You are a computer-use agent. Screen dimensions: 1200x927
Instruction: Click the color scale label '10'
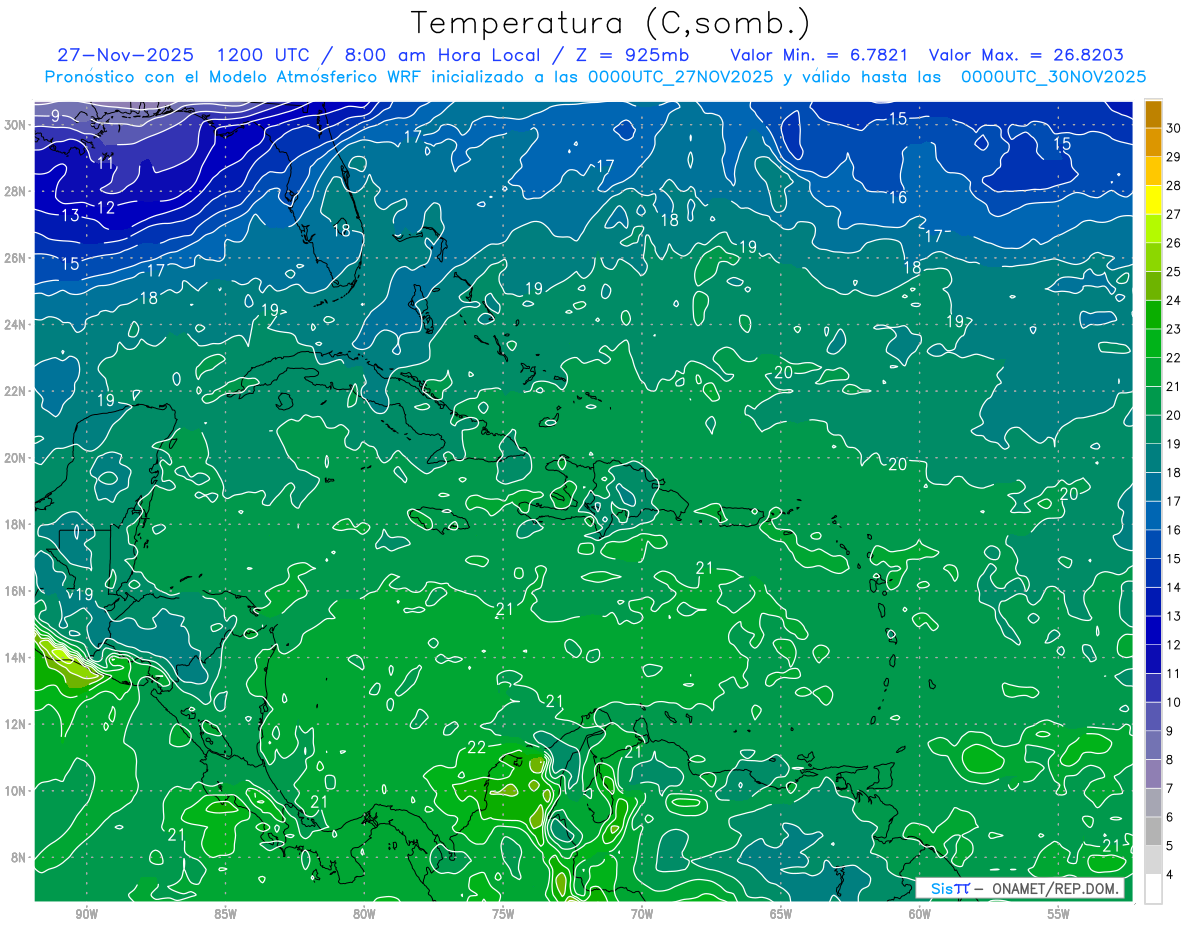[x=1174, y=702]
